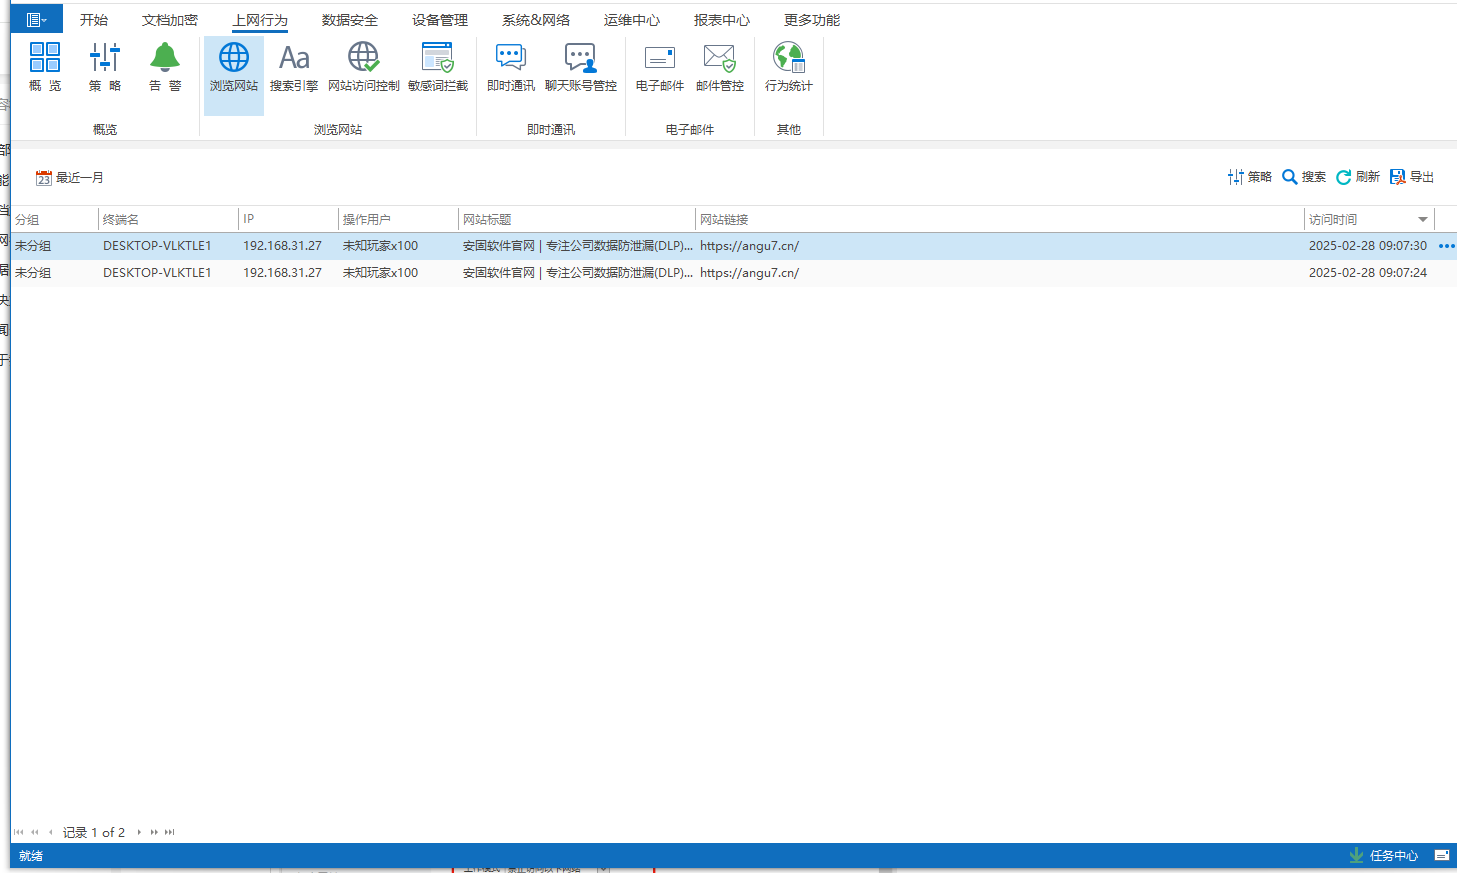Switch to the 报表中心 ribbon tab
This screenshot has height=873, width=1457.
pos(722,20)
